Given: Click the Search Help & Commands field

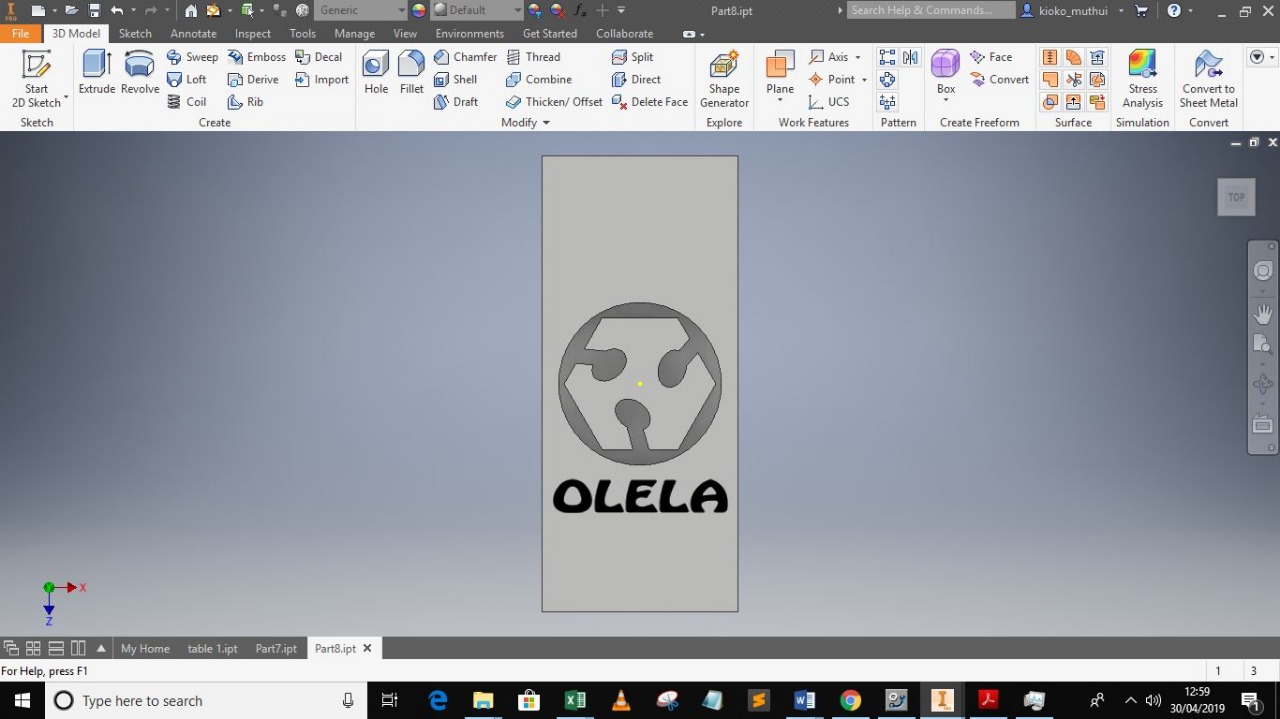Looking at the screenshot, I should tap(931, 10).
